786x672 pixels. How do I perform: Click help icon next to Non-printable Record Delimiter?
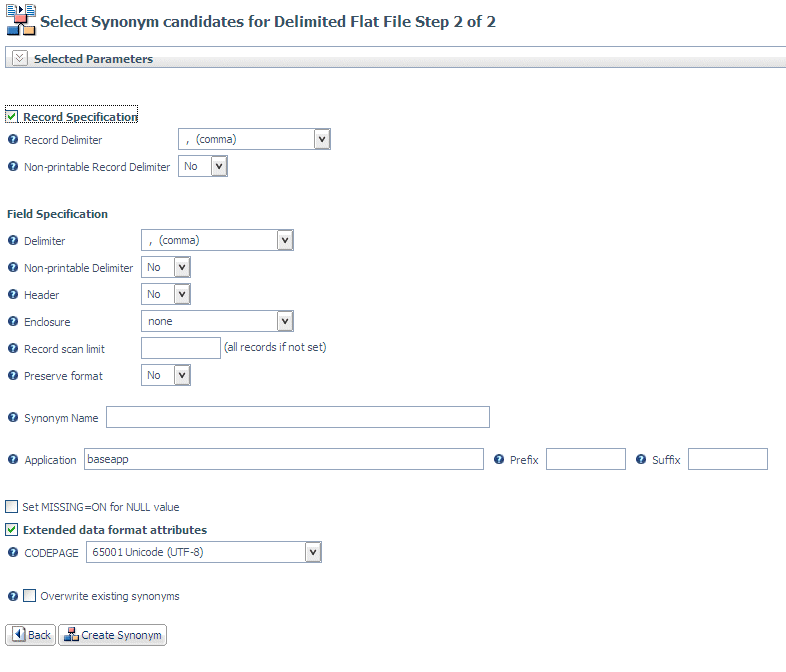pyautogui.click(x=13, y=166)
